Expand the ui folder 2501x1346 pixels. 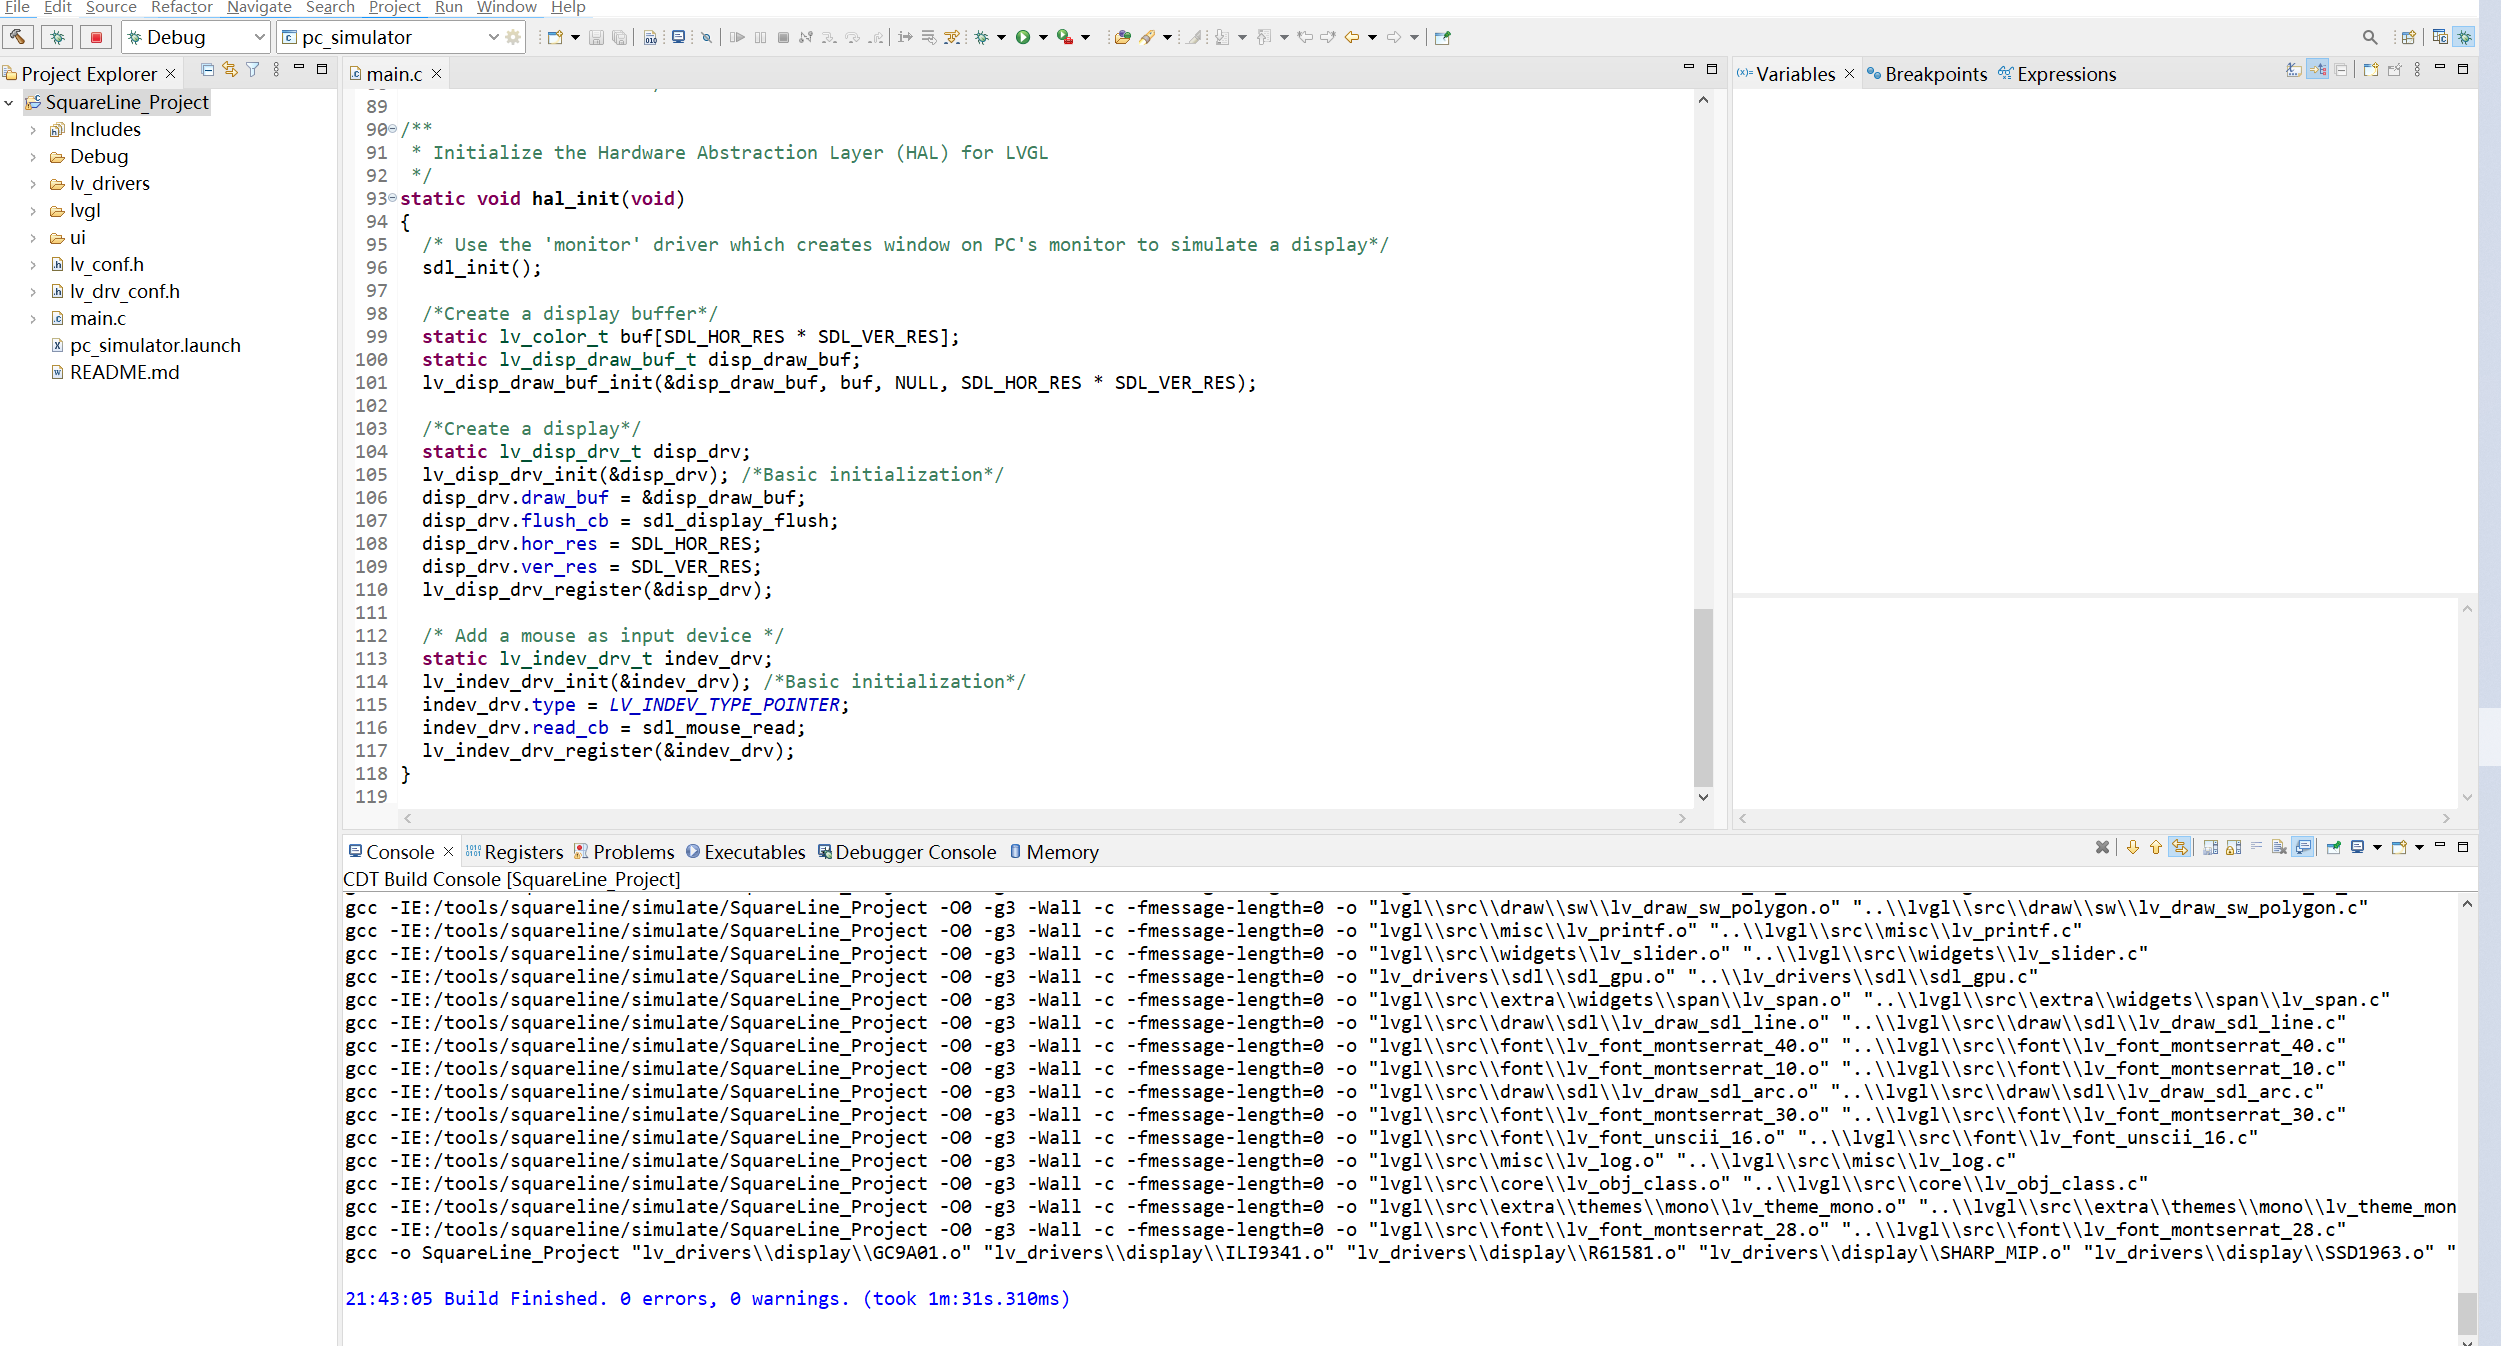point(33,238)
